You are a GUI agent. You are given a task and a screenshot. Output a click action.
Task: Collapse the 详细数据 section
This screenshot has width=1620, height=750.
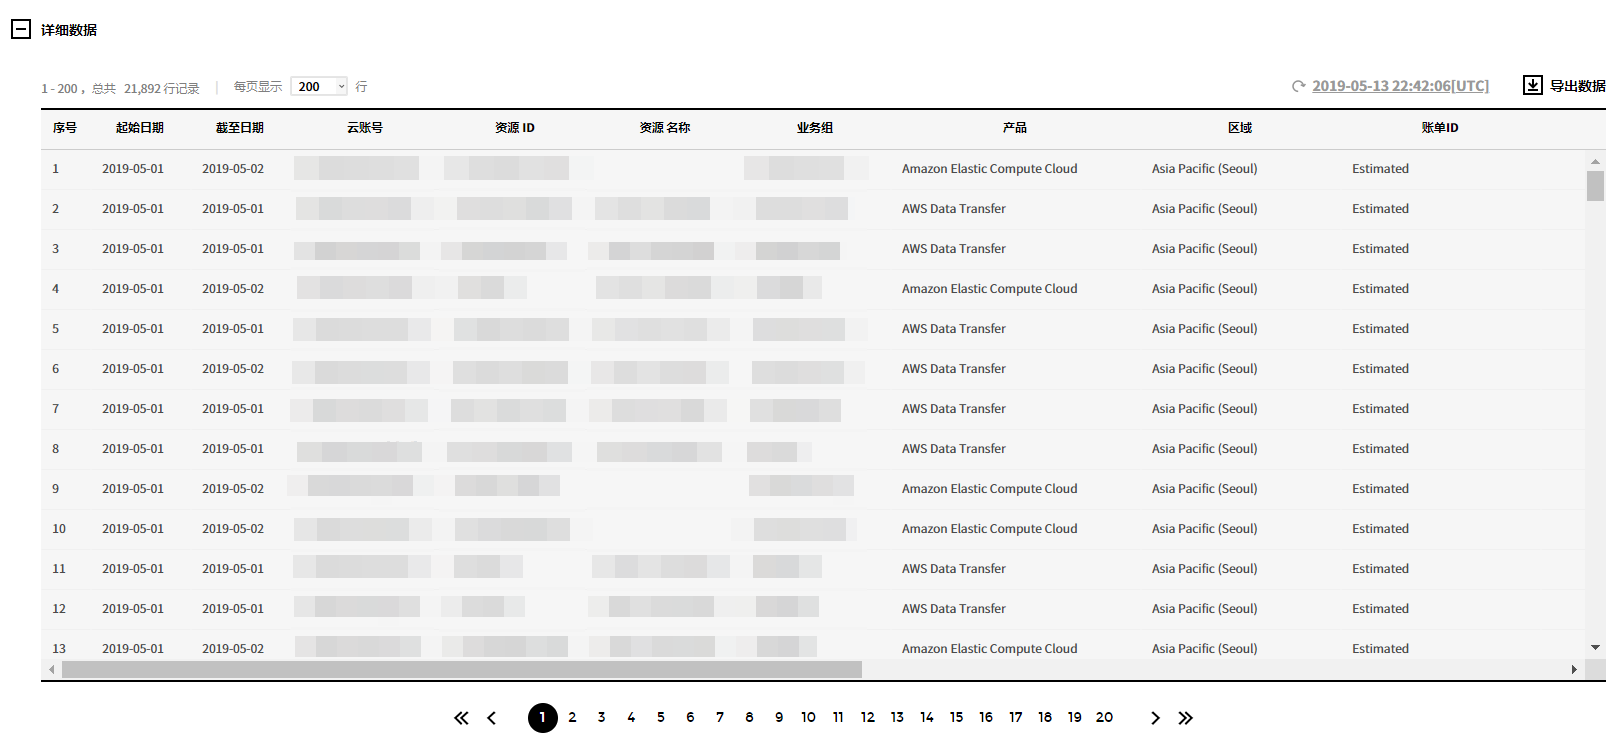point(21,29)
